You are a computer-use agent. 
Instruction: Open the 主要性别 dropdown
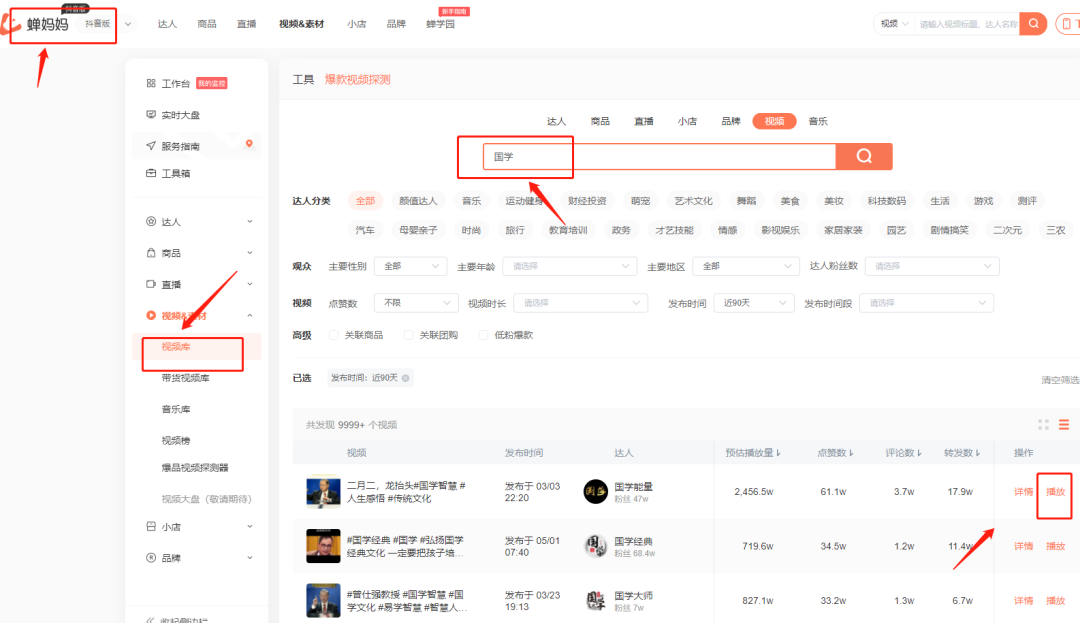point(411,266)
